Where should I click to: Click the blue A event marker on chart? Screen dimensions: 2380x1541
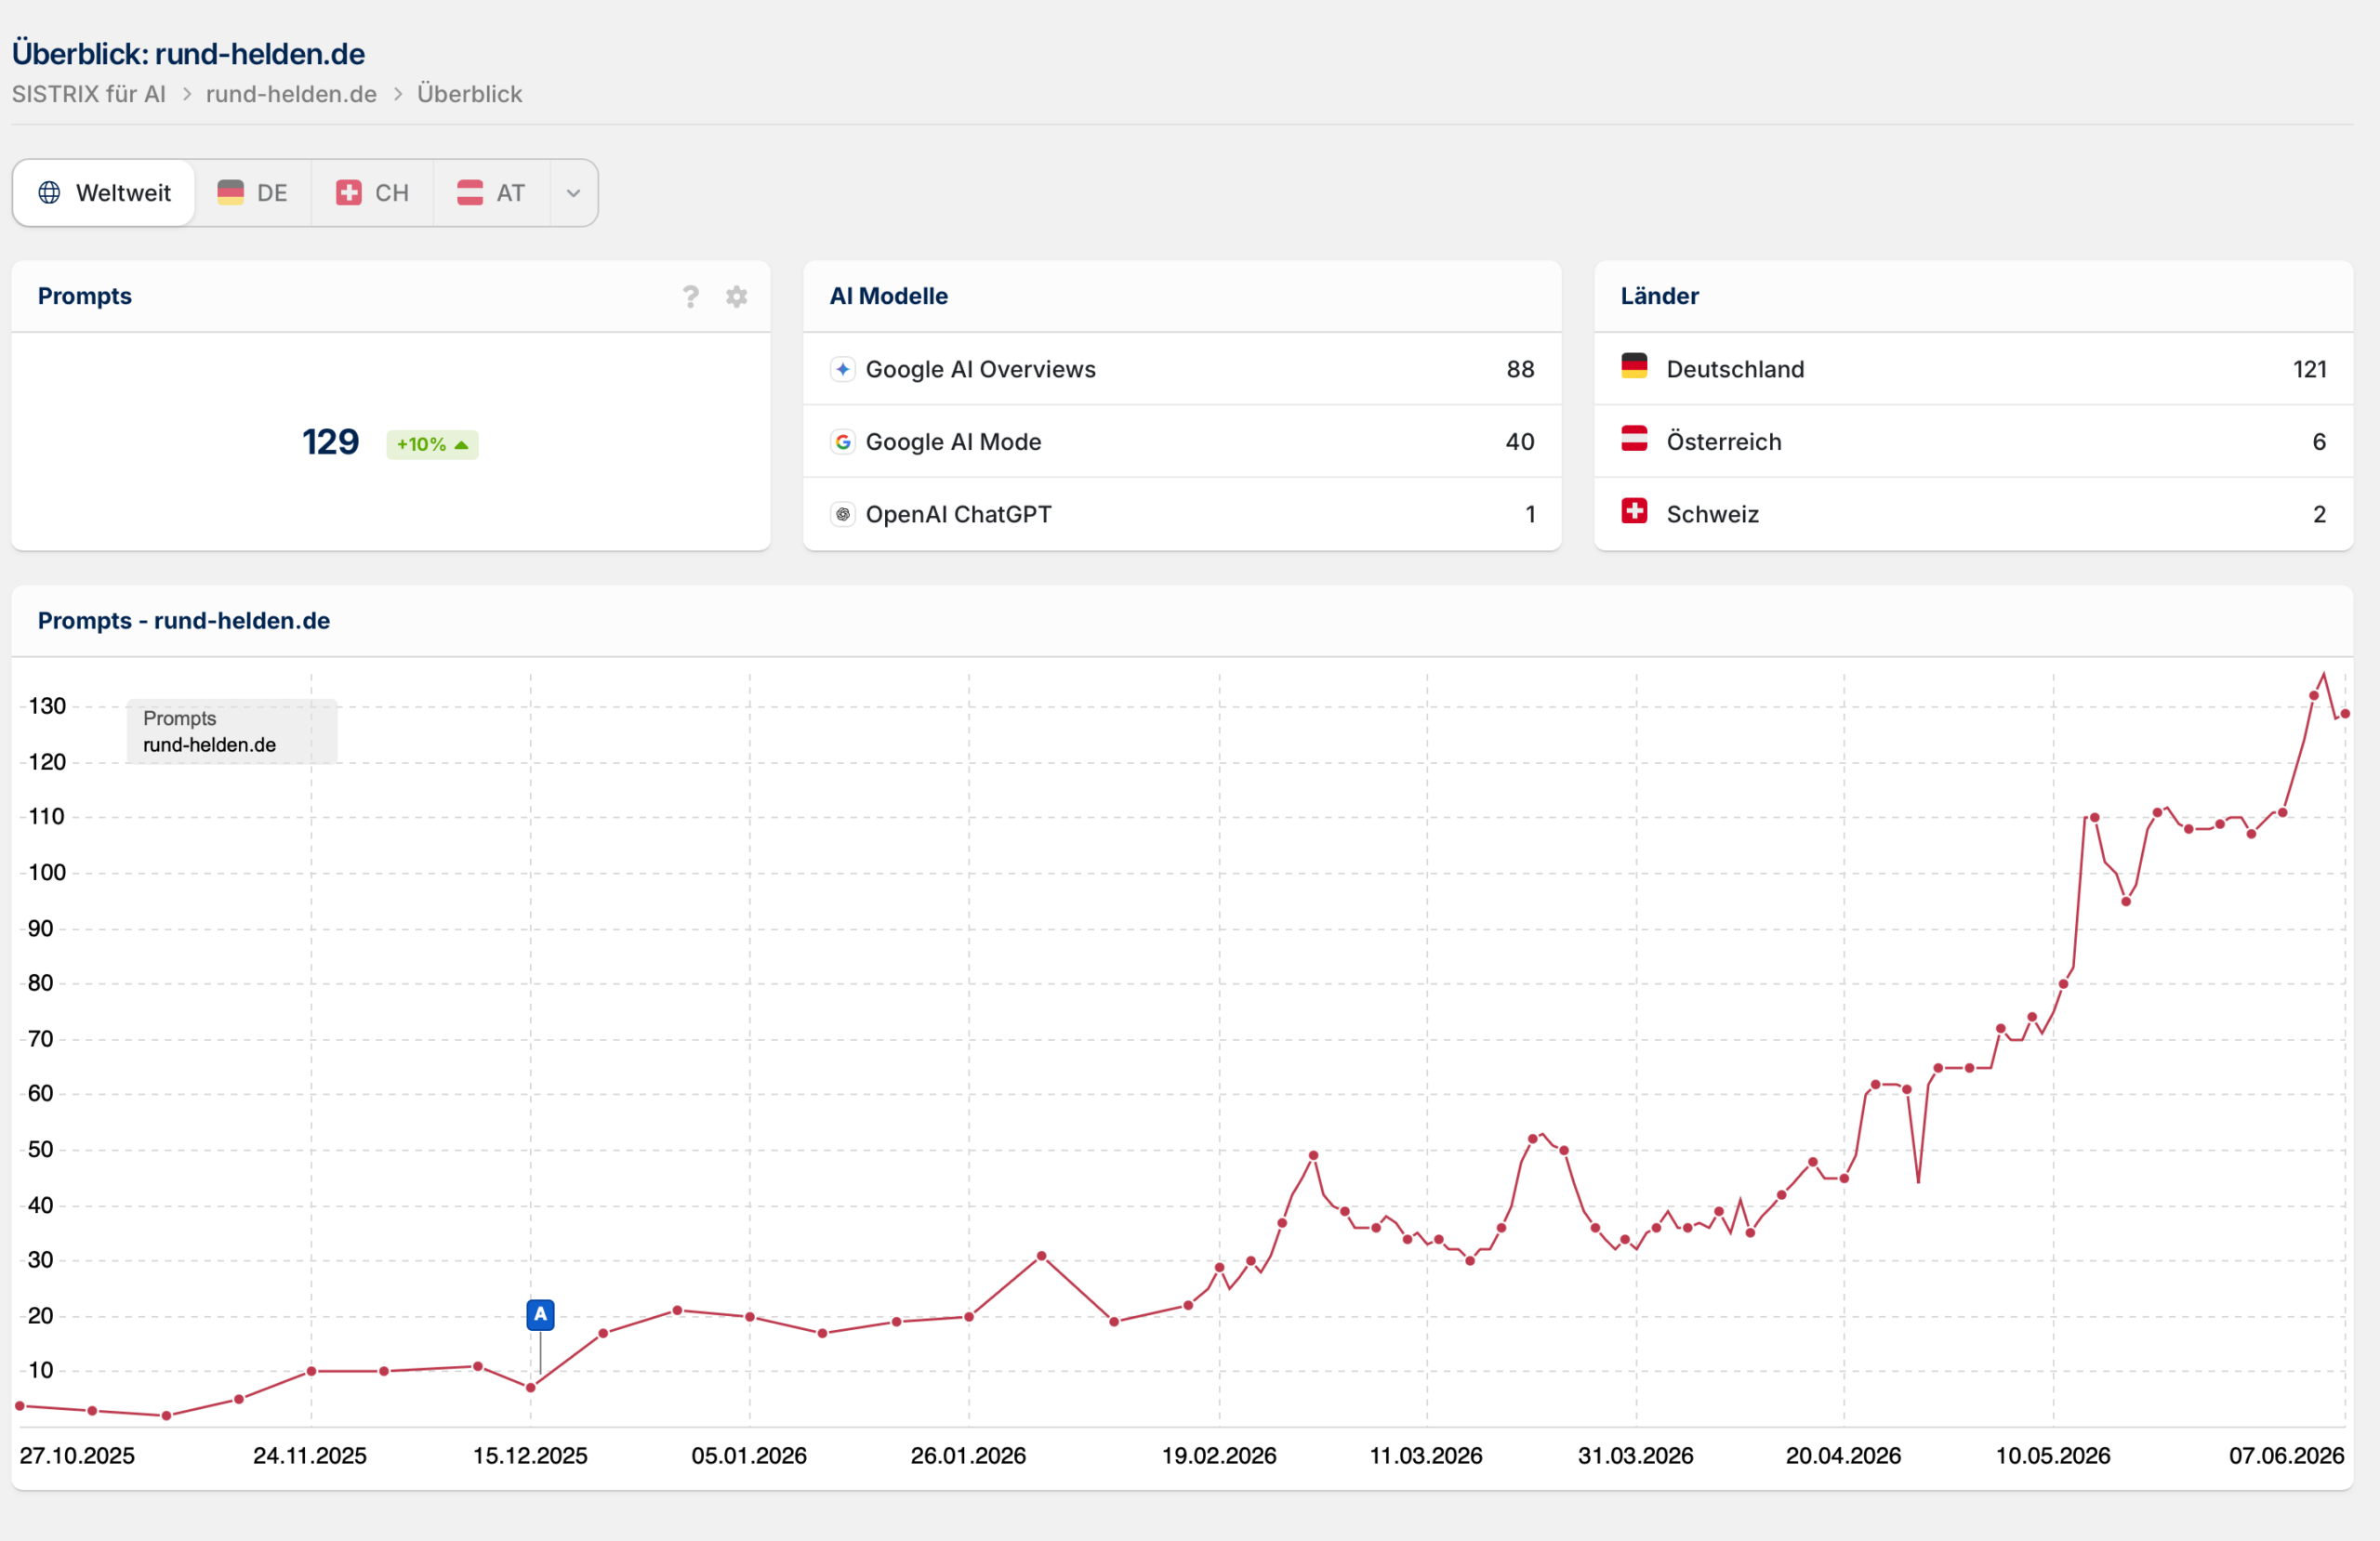pyautogui.click(x=540, y=1314)
